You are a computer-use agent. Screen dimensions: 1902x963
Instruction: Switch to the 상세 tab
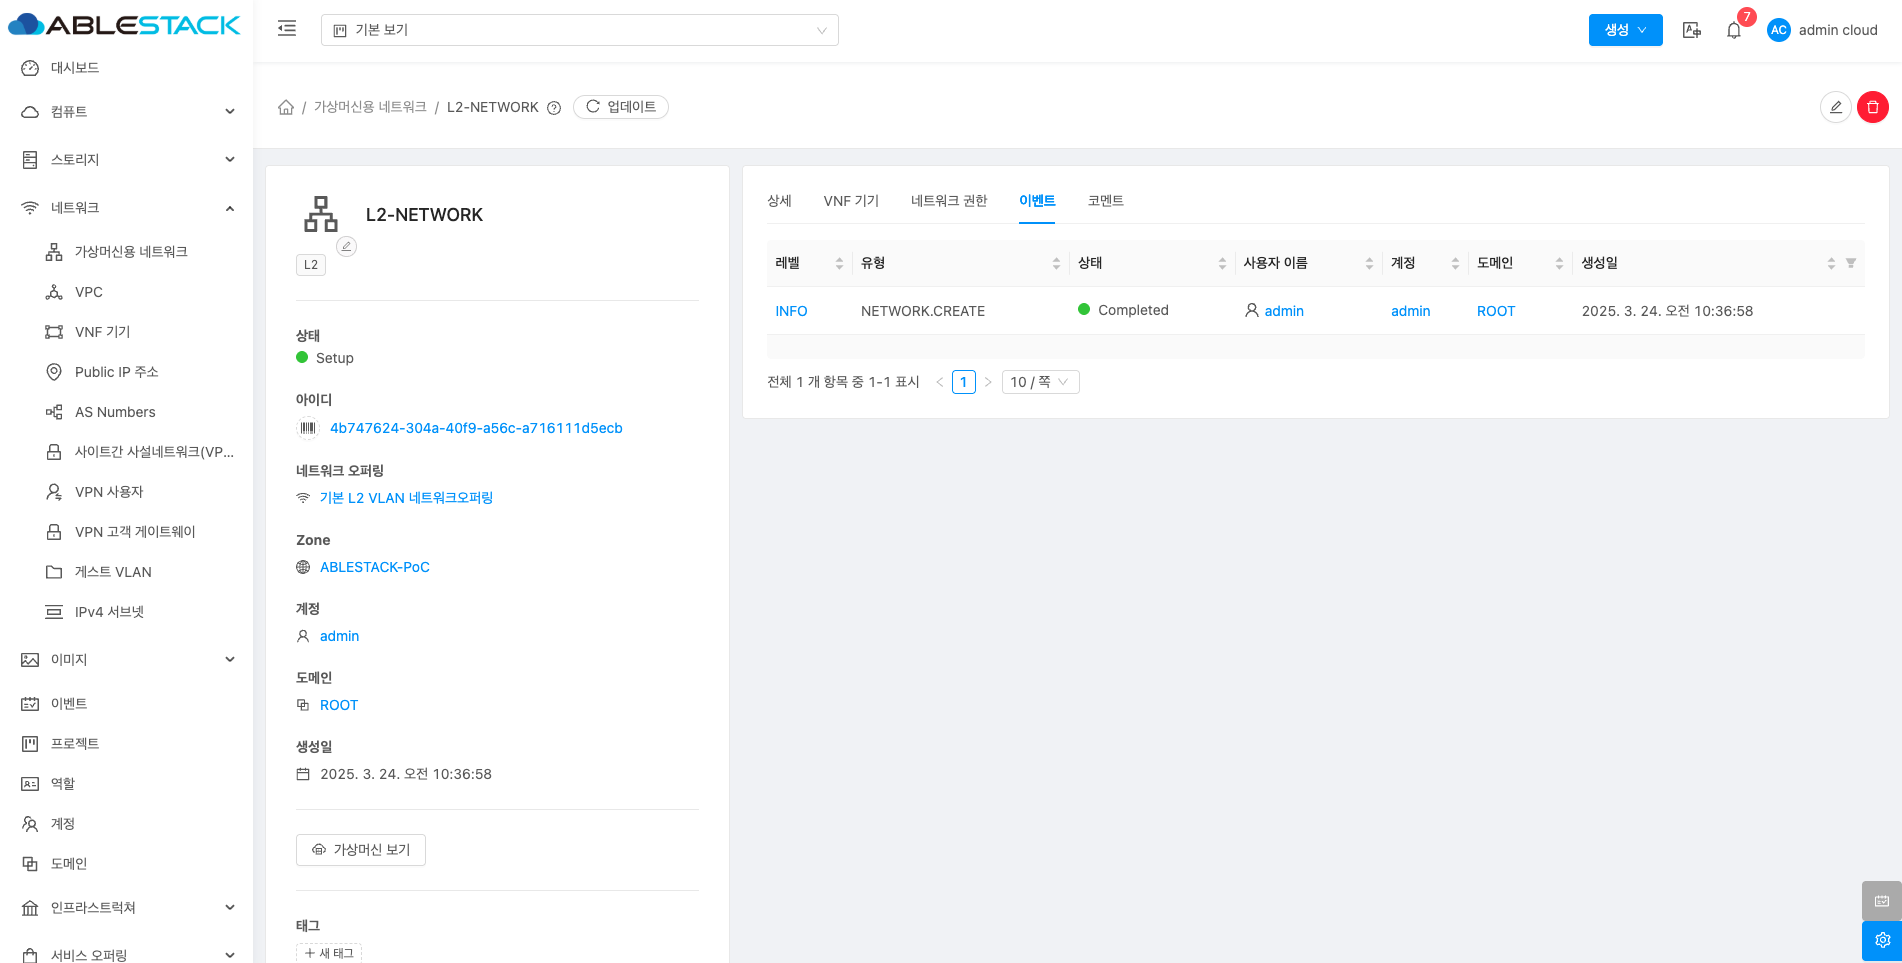click(x=779, y=201)
